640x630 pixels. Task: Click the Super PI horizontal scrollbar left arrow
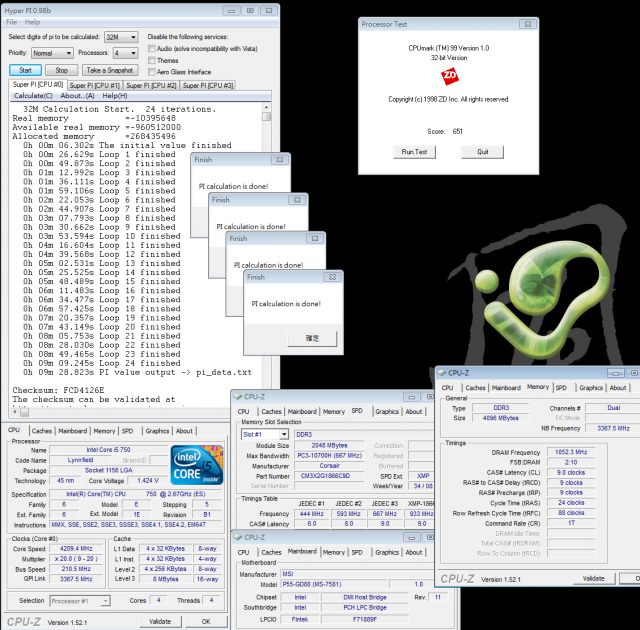(15, 412)
